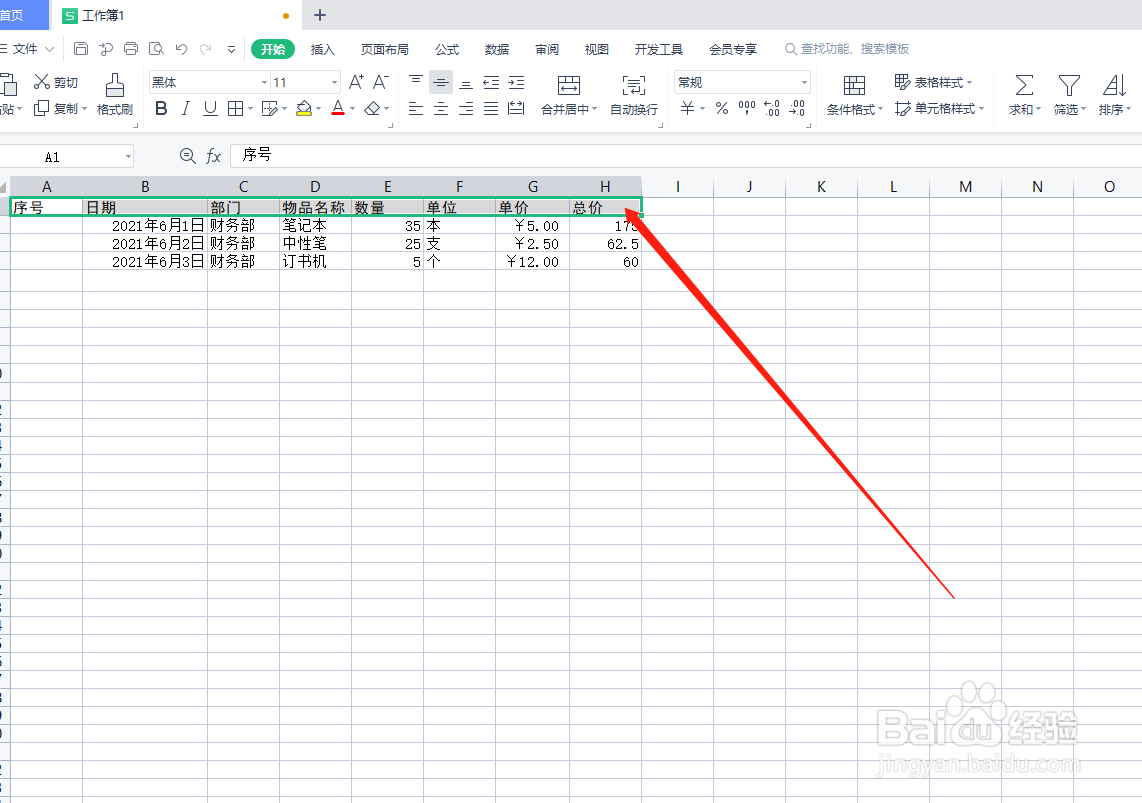1142x803 pixels.
Task: Open a new tab with plus button
Action: [x=320, y=15]
